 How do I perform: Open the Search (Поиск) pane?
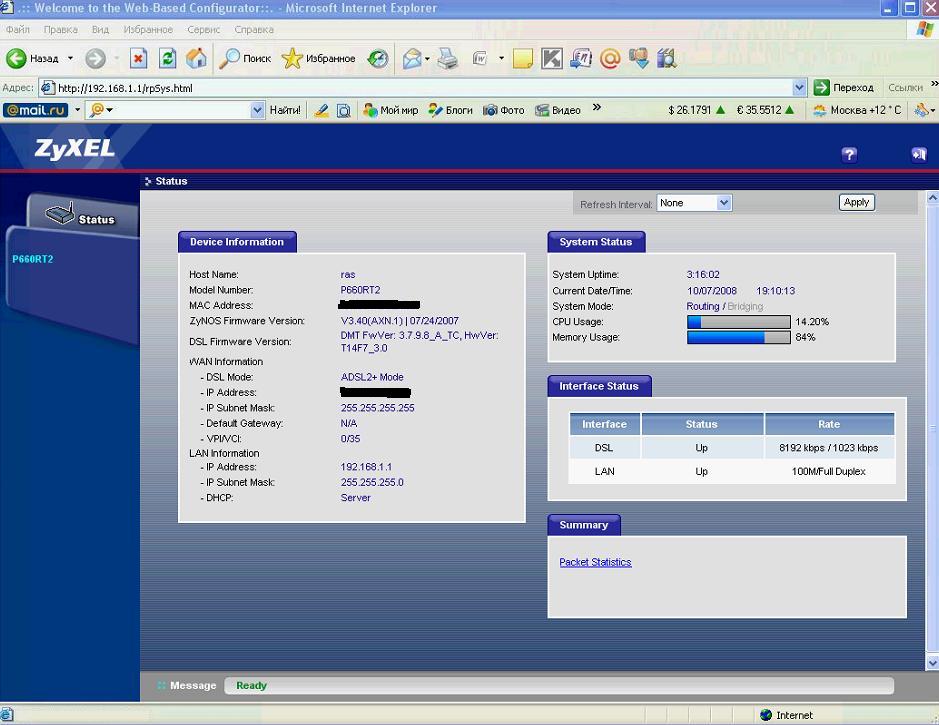point(245,59)
